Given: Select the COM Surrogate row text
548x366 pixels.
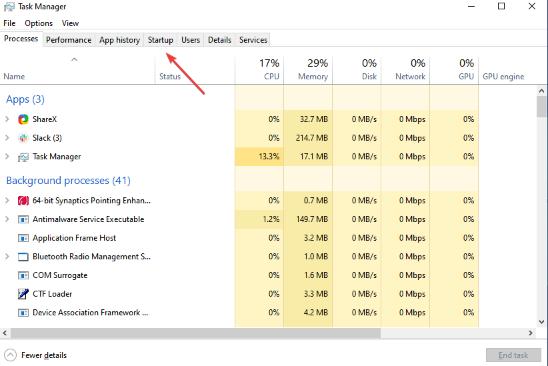Looking at the screenshot, I should [60, 275].
